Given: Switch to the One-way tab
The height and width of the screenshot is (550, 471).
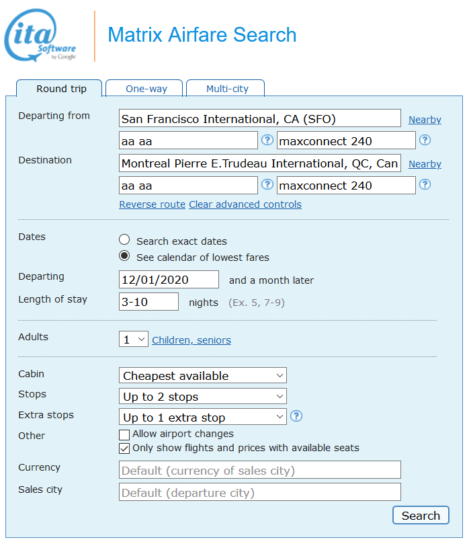Looking at the screenshot, I should (x=144, y=88).
